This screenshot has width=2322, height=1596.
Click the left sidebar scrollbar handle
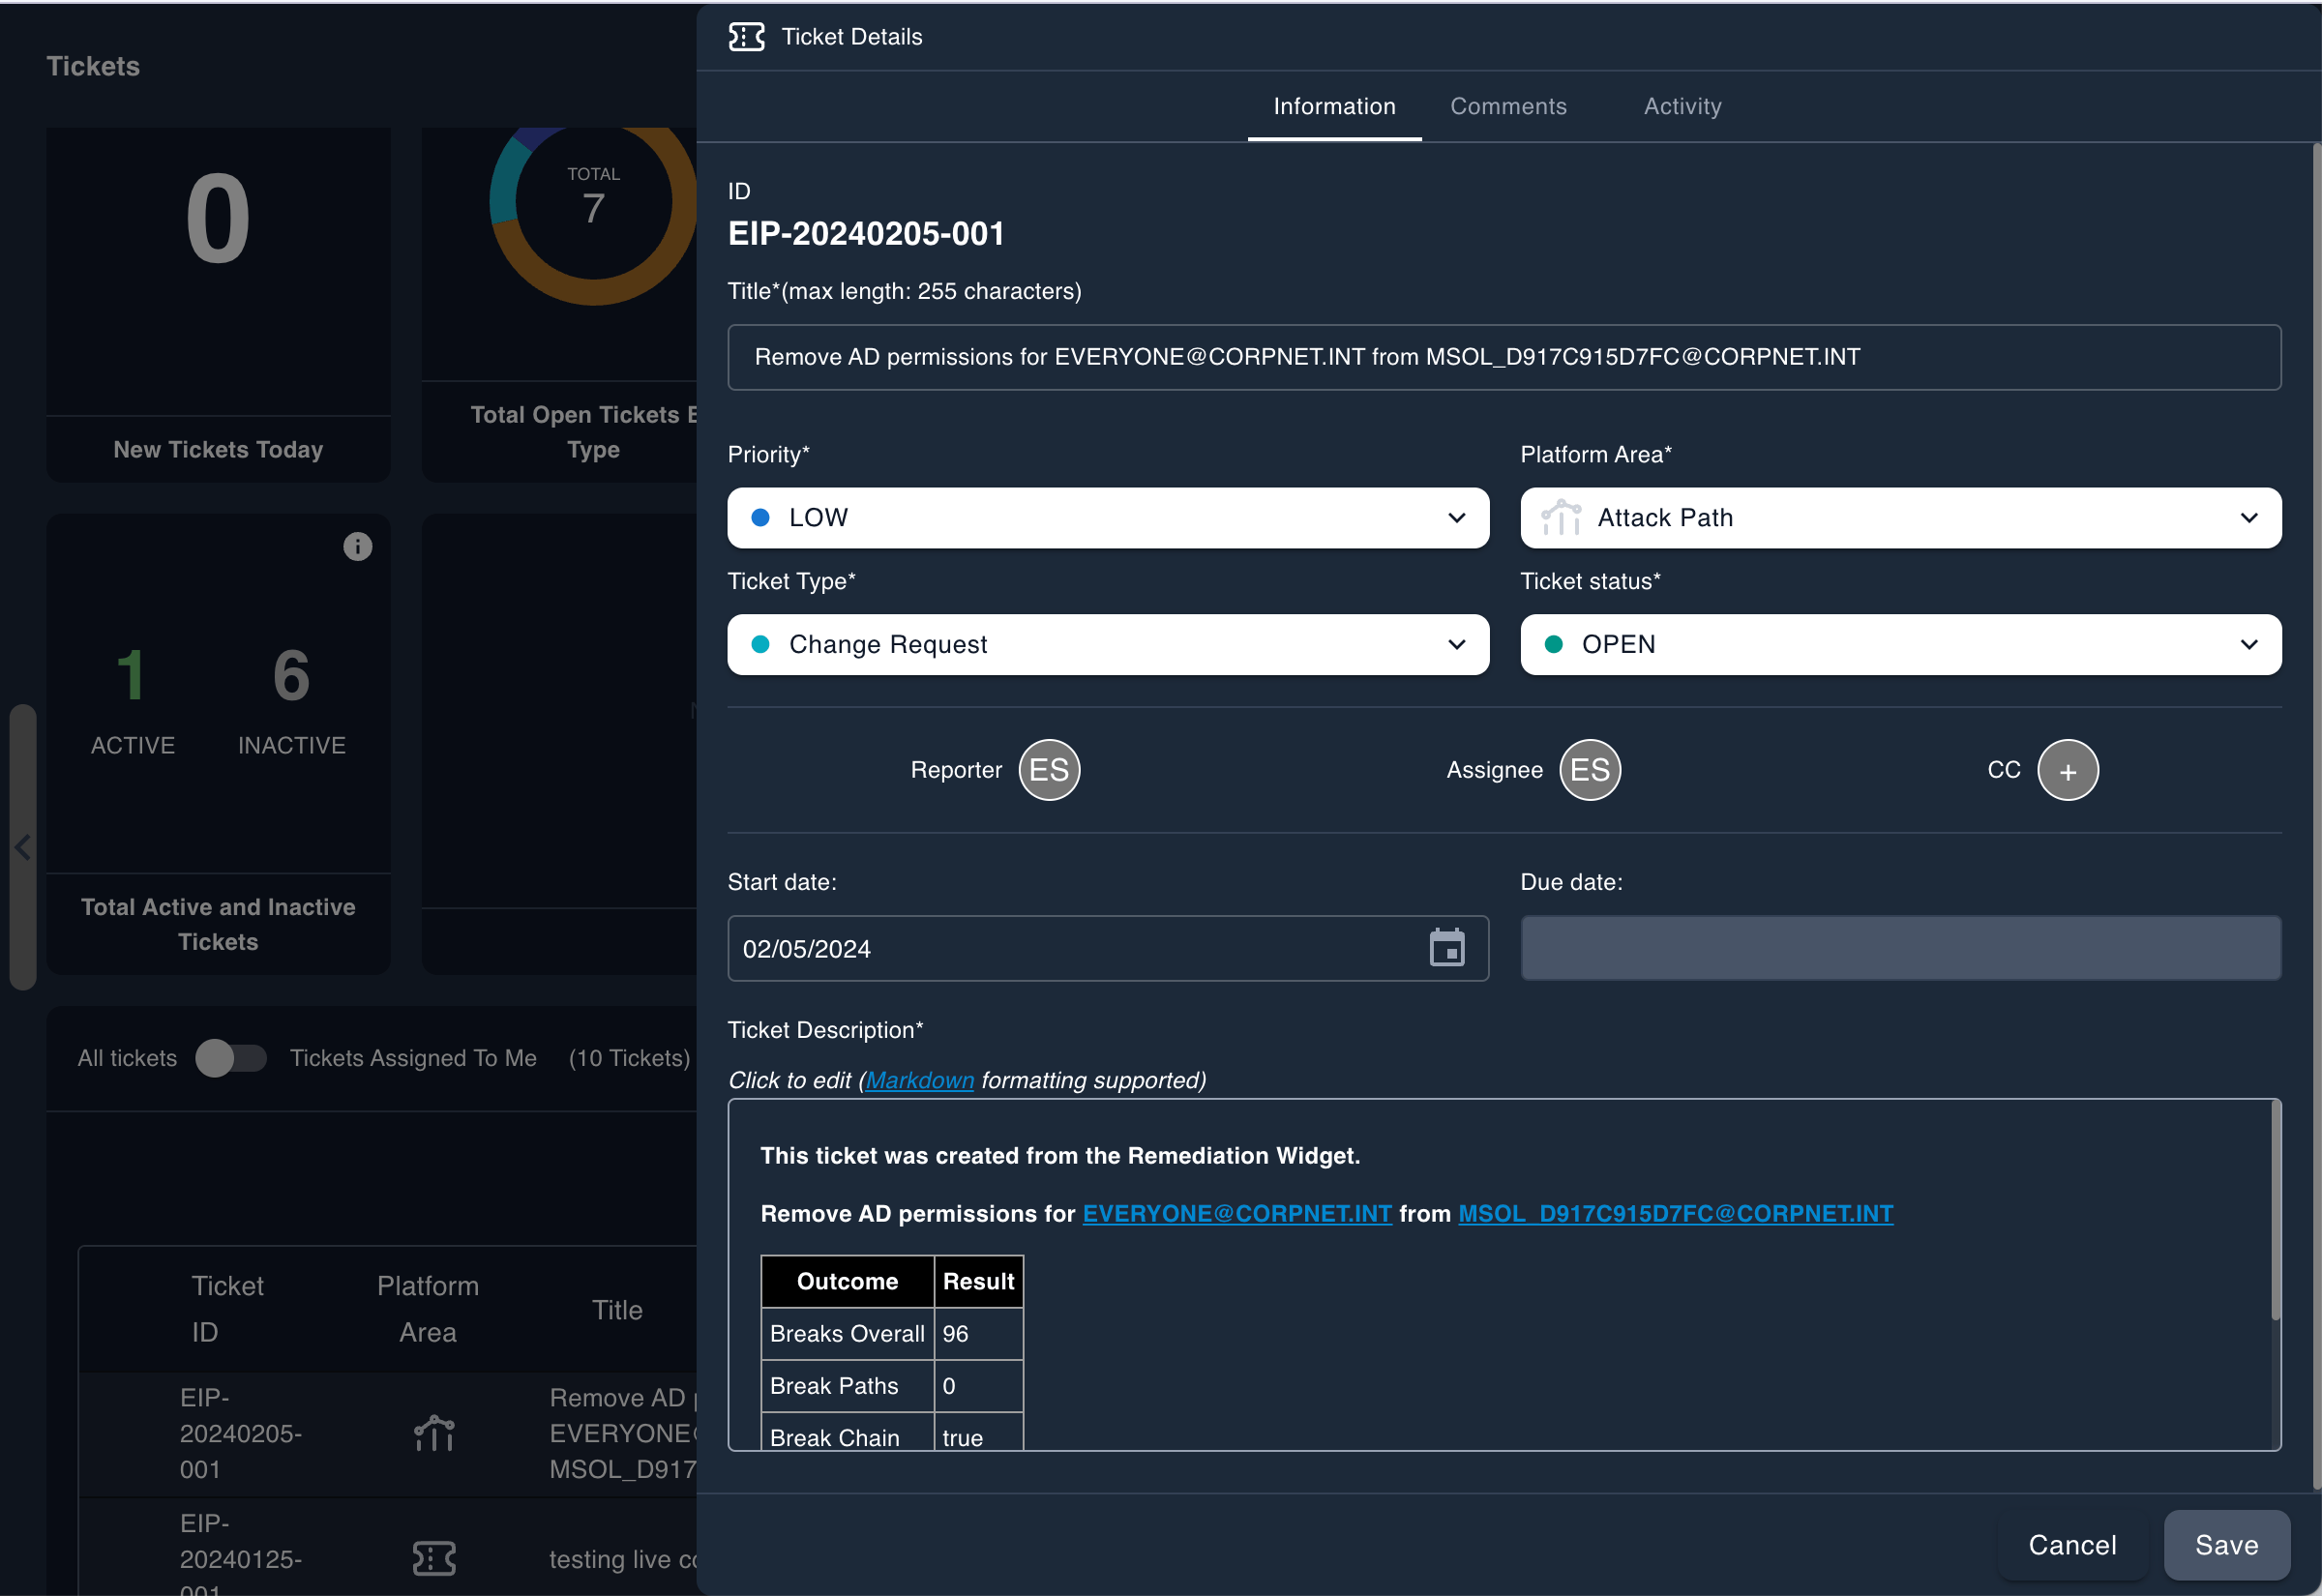(22, 847)
